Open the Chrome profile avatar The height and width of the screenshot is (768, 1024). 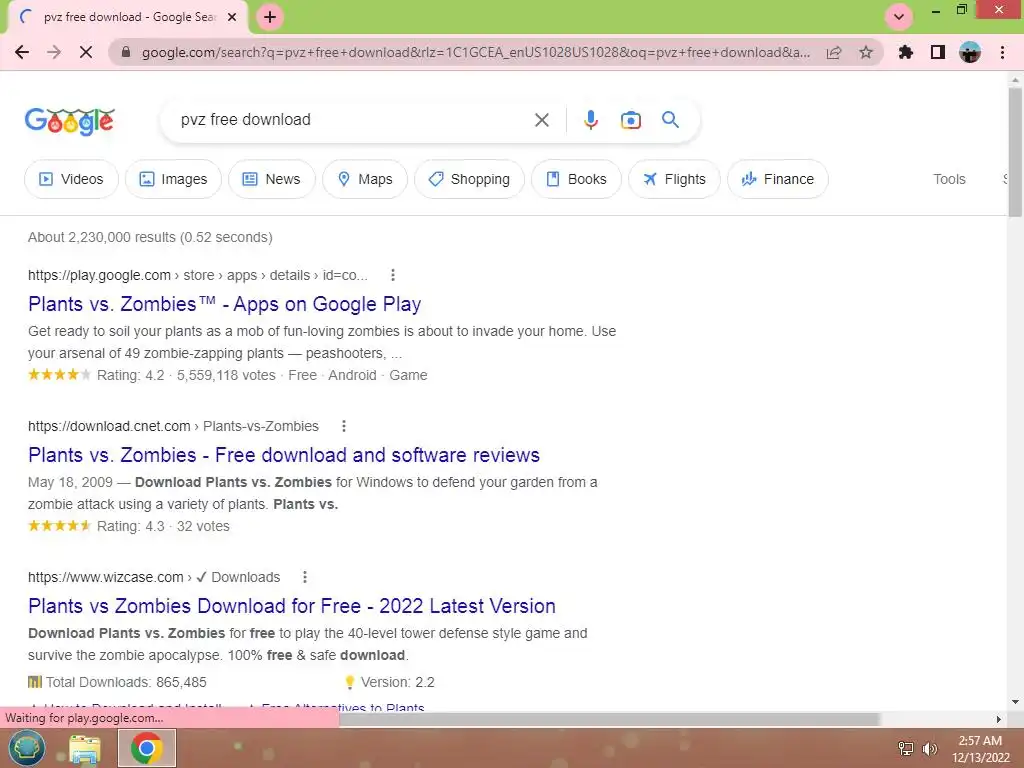(x=970, y=52)
